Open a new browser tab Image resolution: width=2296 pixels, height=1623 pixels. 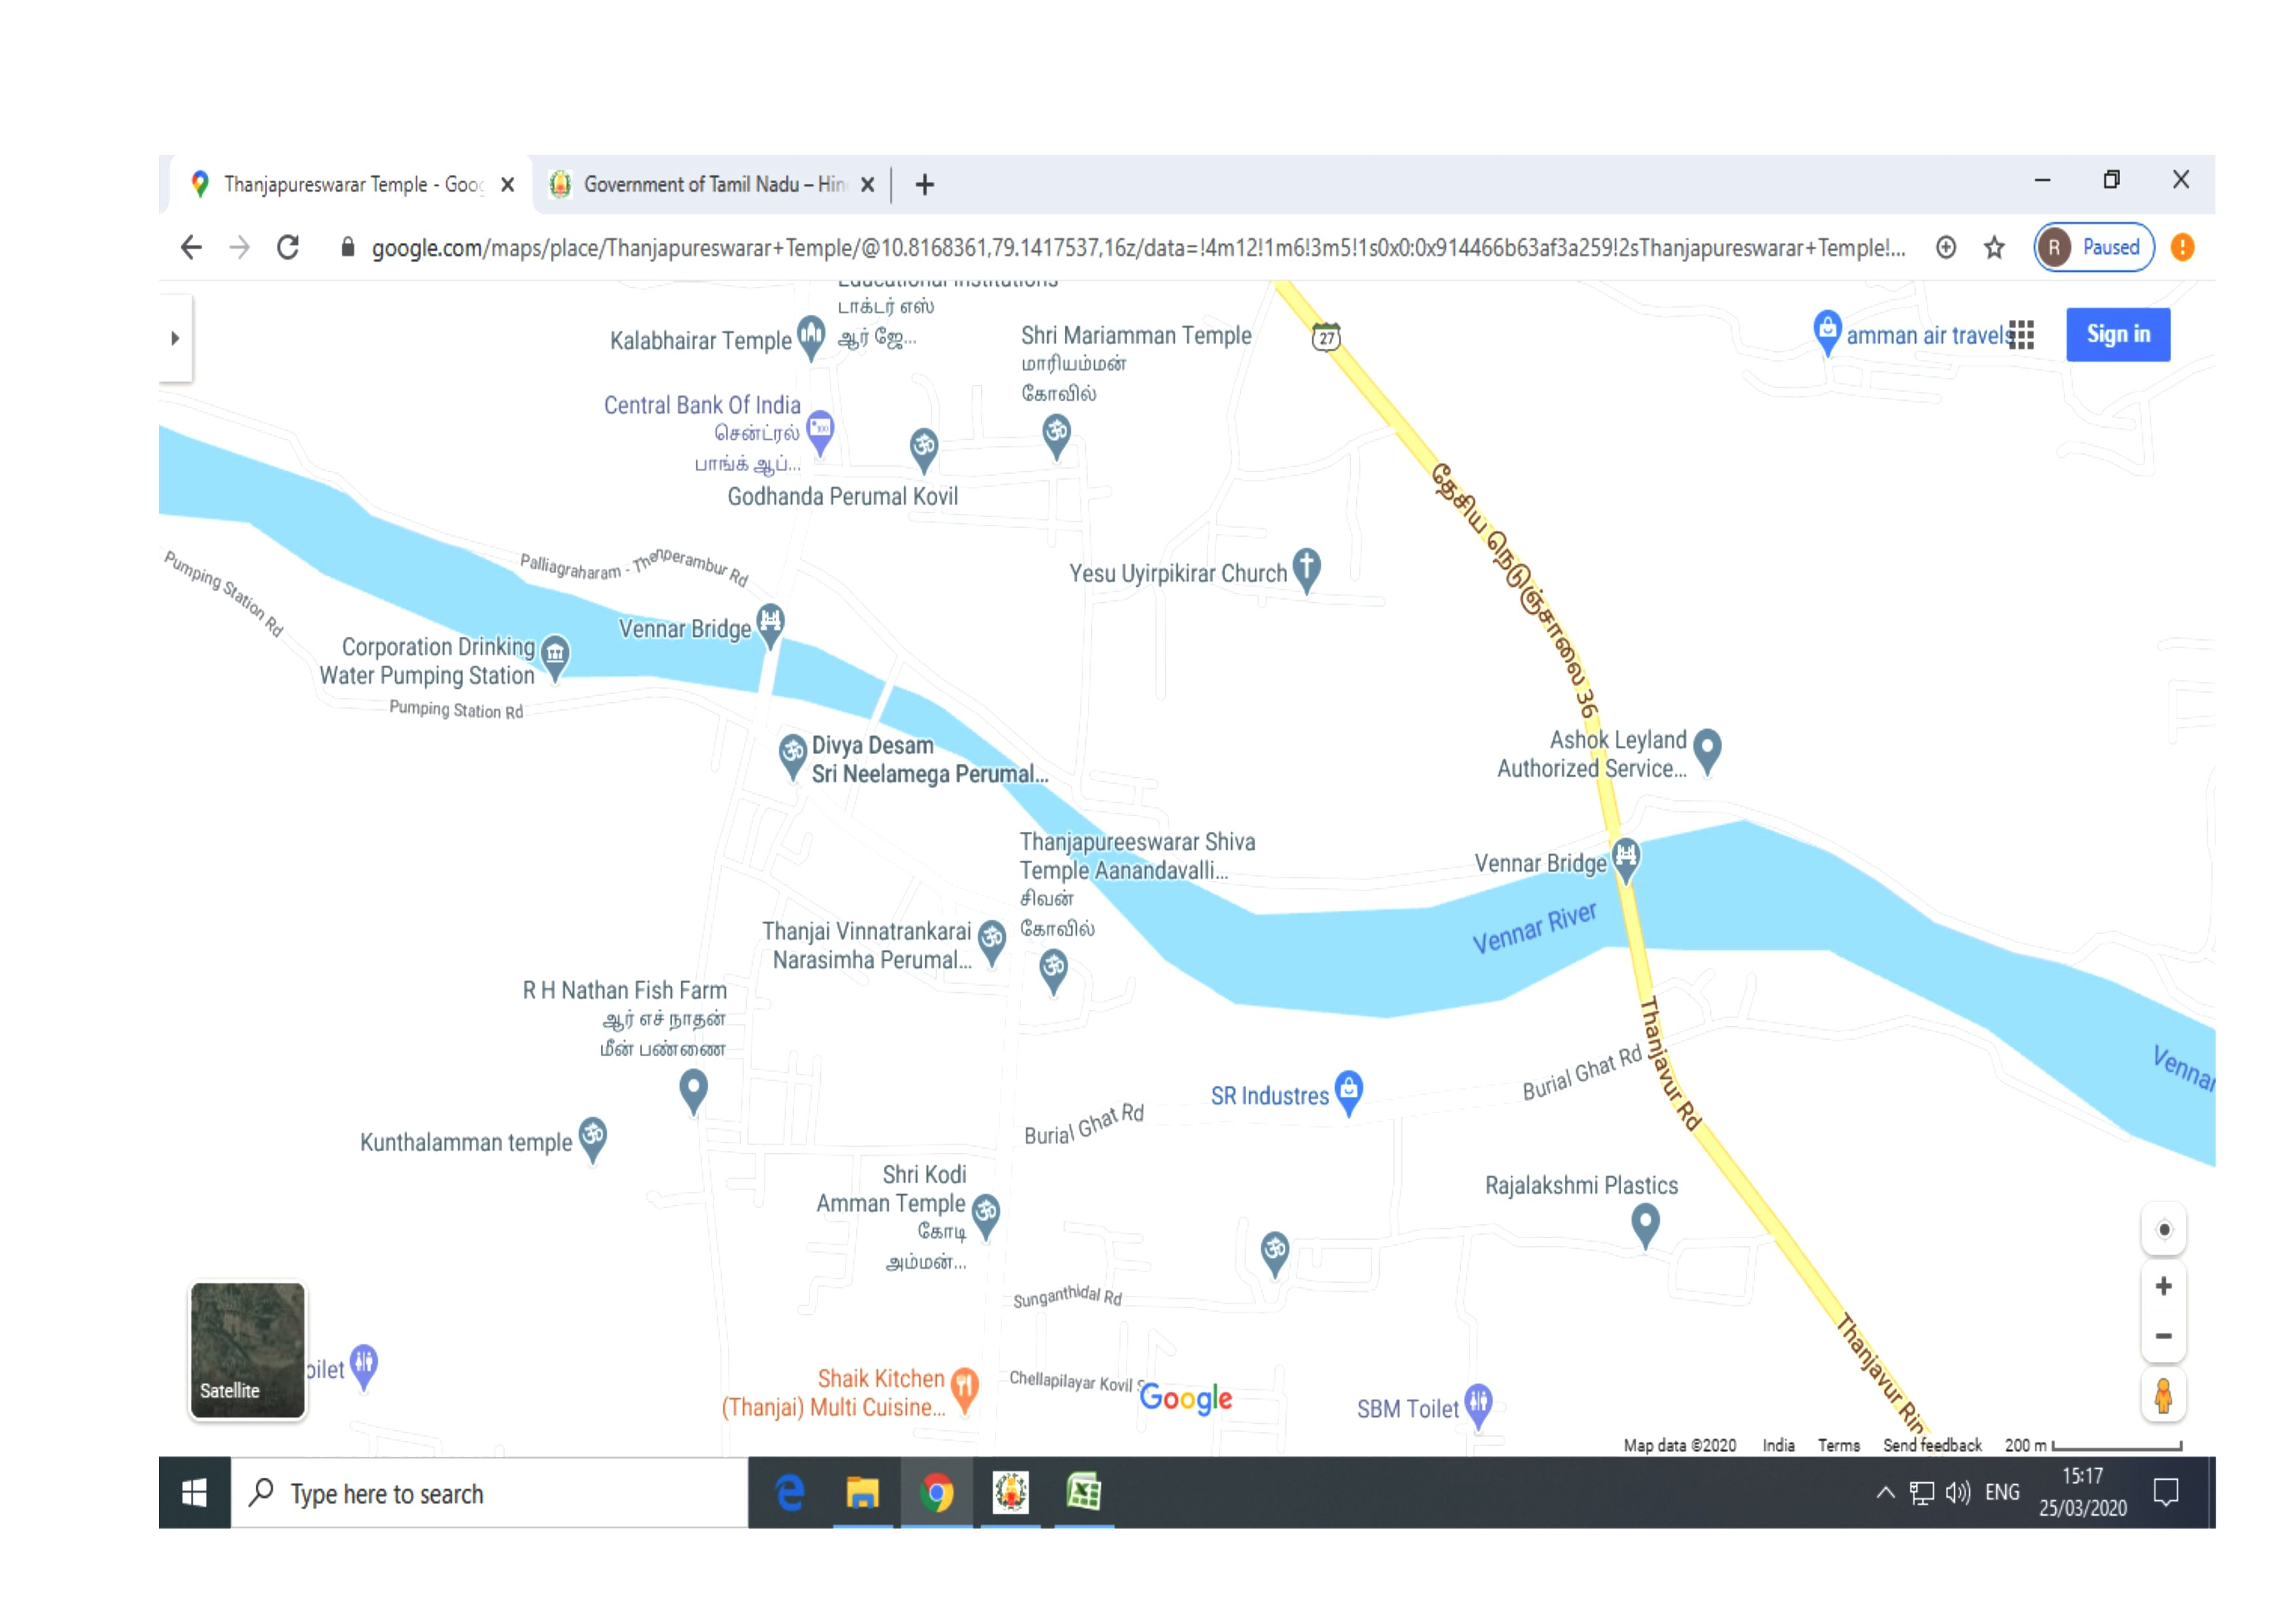click(925, 185)
